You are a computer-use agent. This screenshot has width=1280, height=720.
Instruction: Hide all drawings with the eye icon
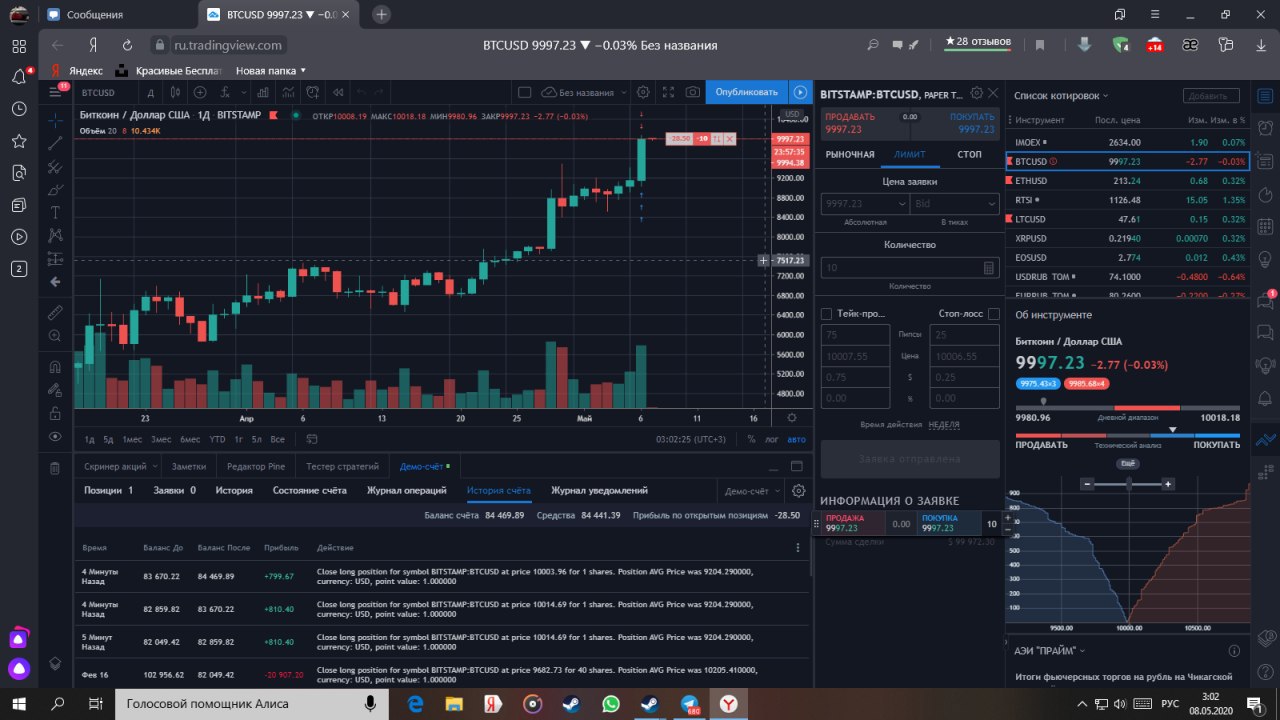(x=55, y=437)
